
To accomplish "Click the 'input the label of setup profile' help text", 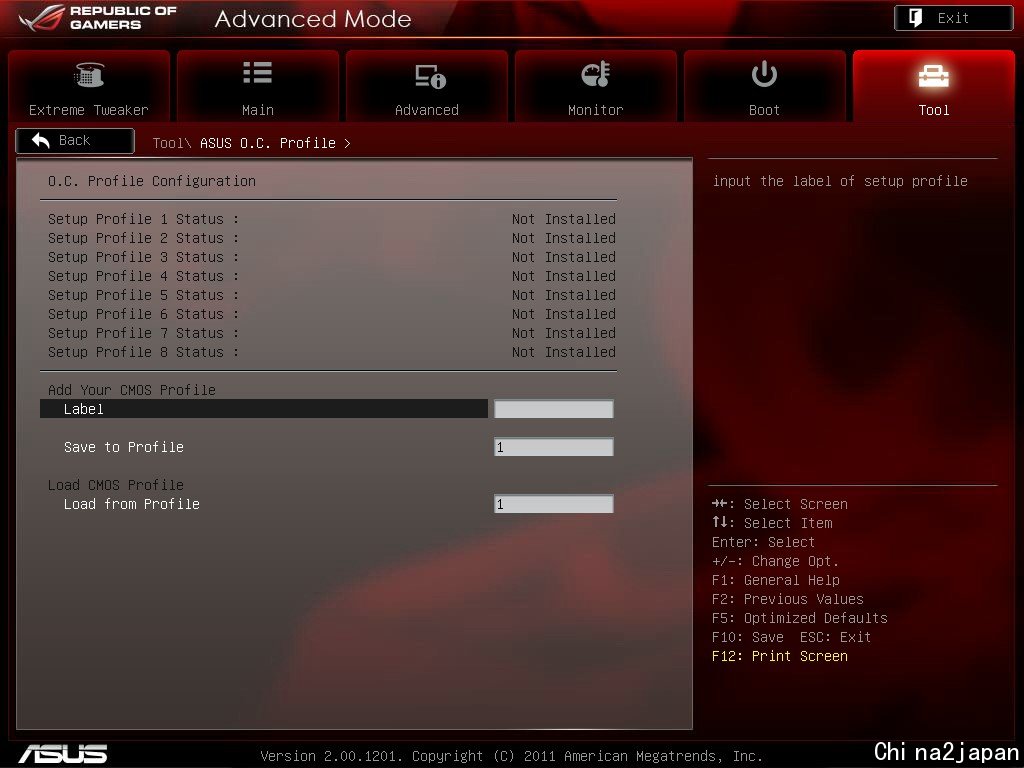I will click(x=840, y=181).
